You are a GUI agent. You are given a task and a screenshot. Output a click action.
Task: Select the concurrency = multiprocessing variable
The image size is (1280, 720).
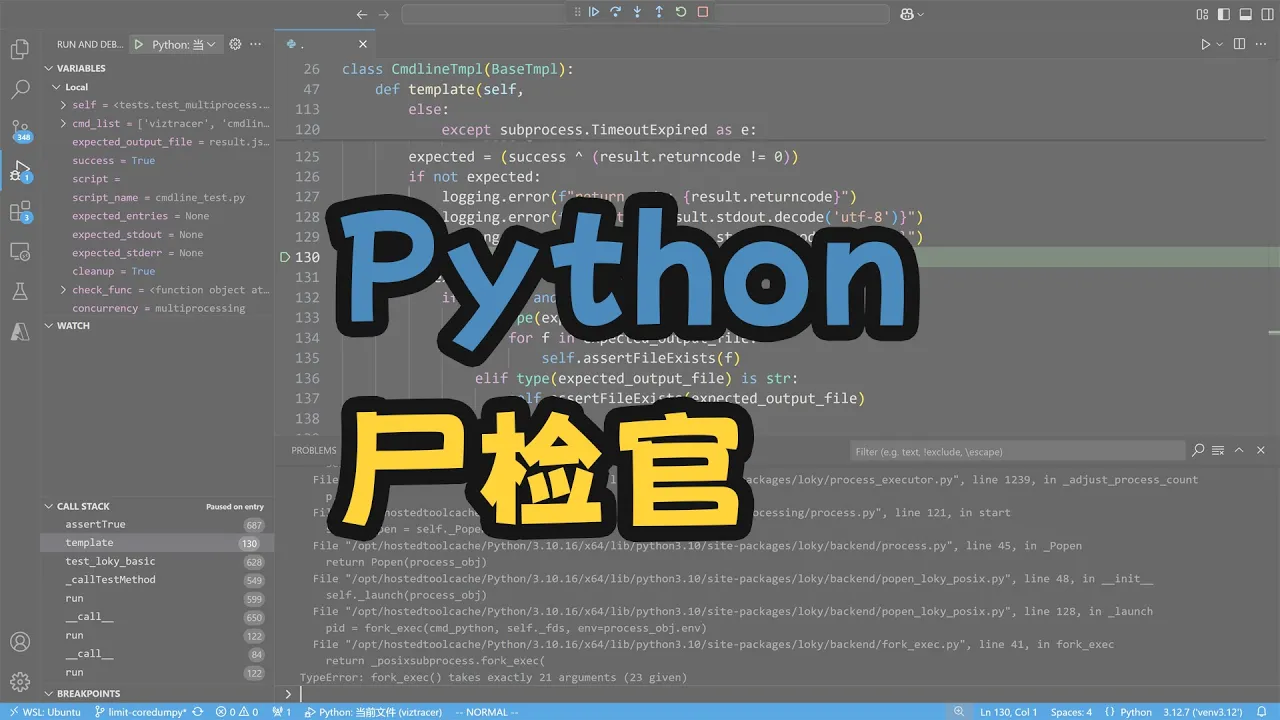tap(156, 308)
